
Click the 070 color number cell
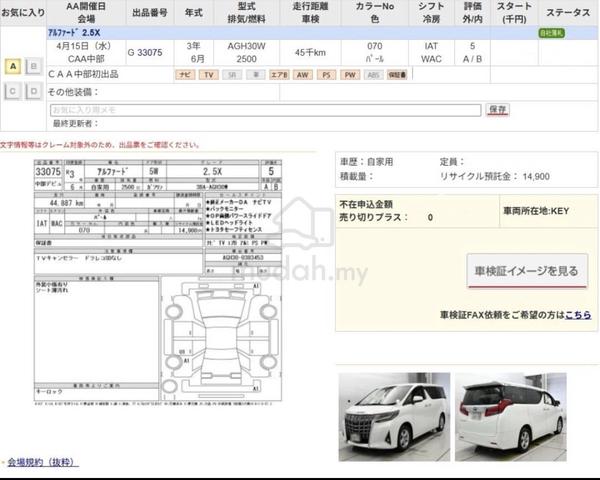tap(375, 46)
